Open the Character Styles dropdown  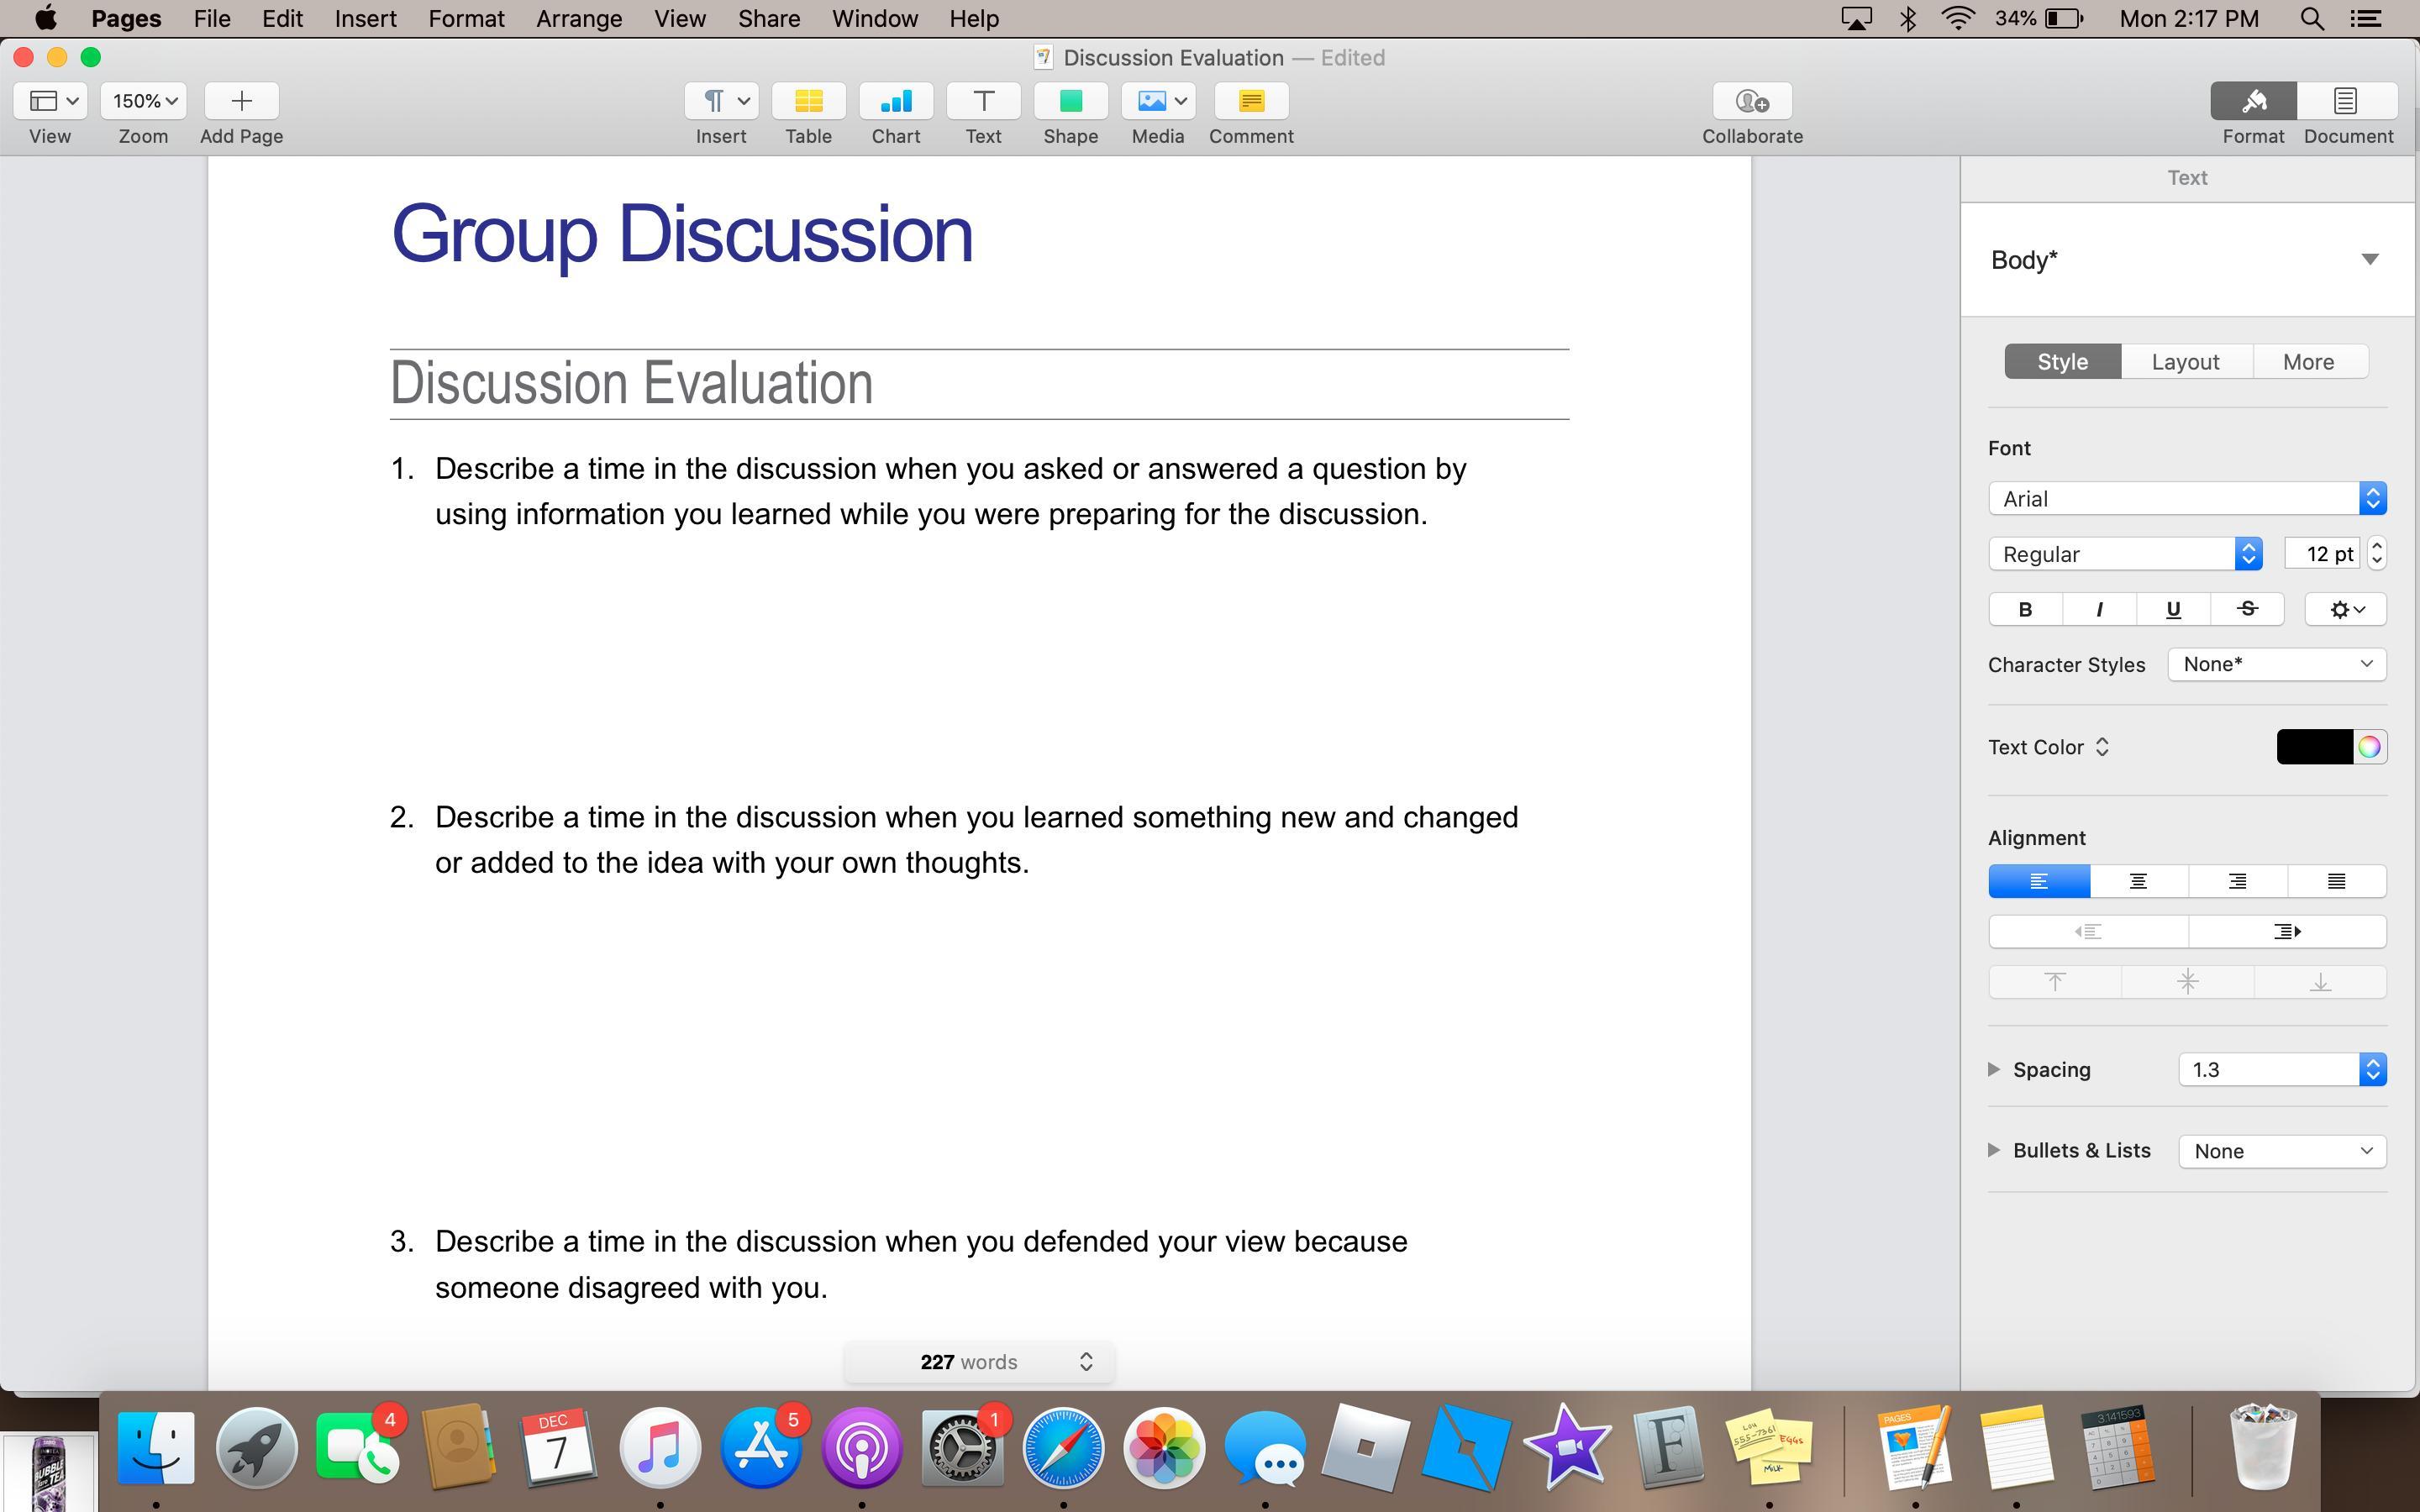pyautogui.click(x=2276, y=664)
